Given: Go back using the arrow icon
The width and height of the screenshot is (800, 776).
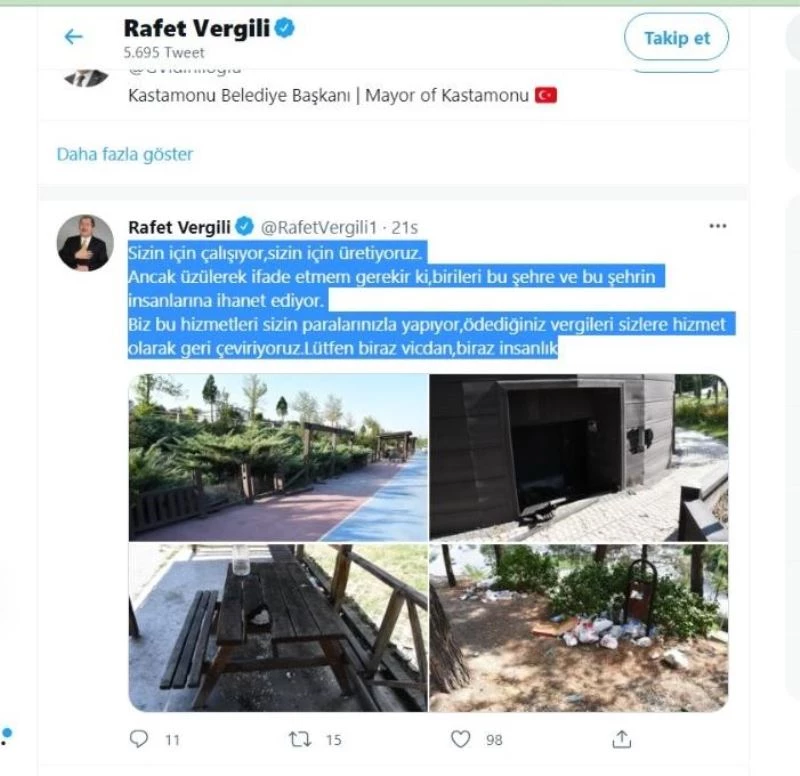Looking at the screenshot, I should pyautogui.click(x=71, y=36).
